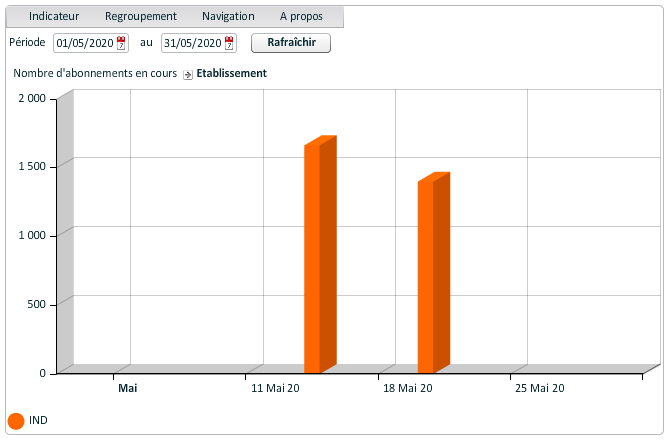Viewport: 670px width, 443px height.
Task: Click the 'Mai' axis label
Action: pyautogui.click(x=128, y=388)
